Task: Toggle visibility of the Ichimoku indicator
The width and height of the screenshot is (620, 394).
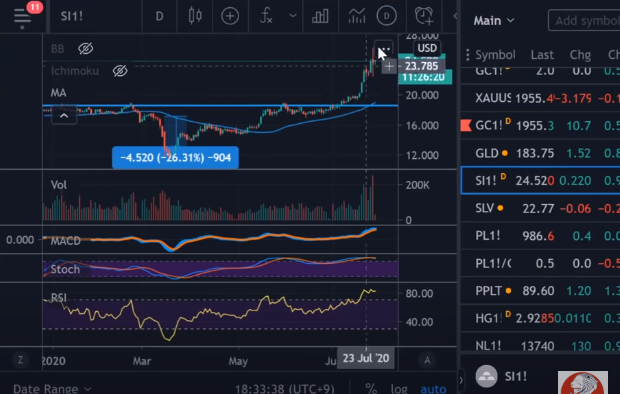Action: [120, 71]
